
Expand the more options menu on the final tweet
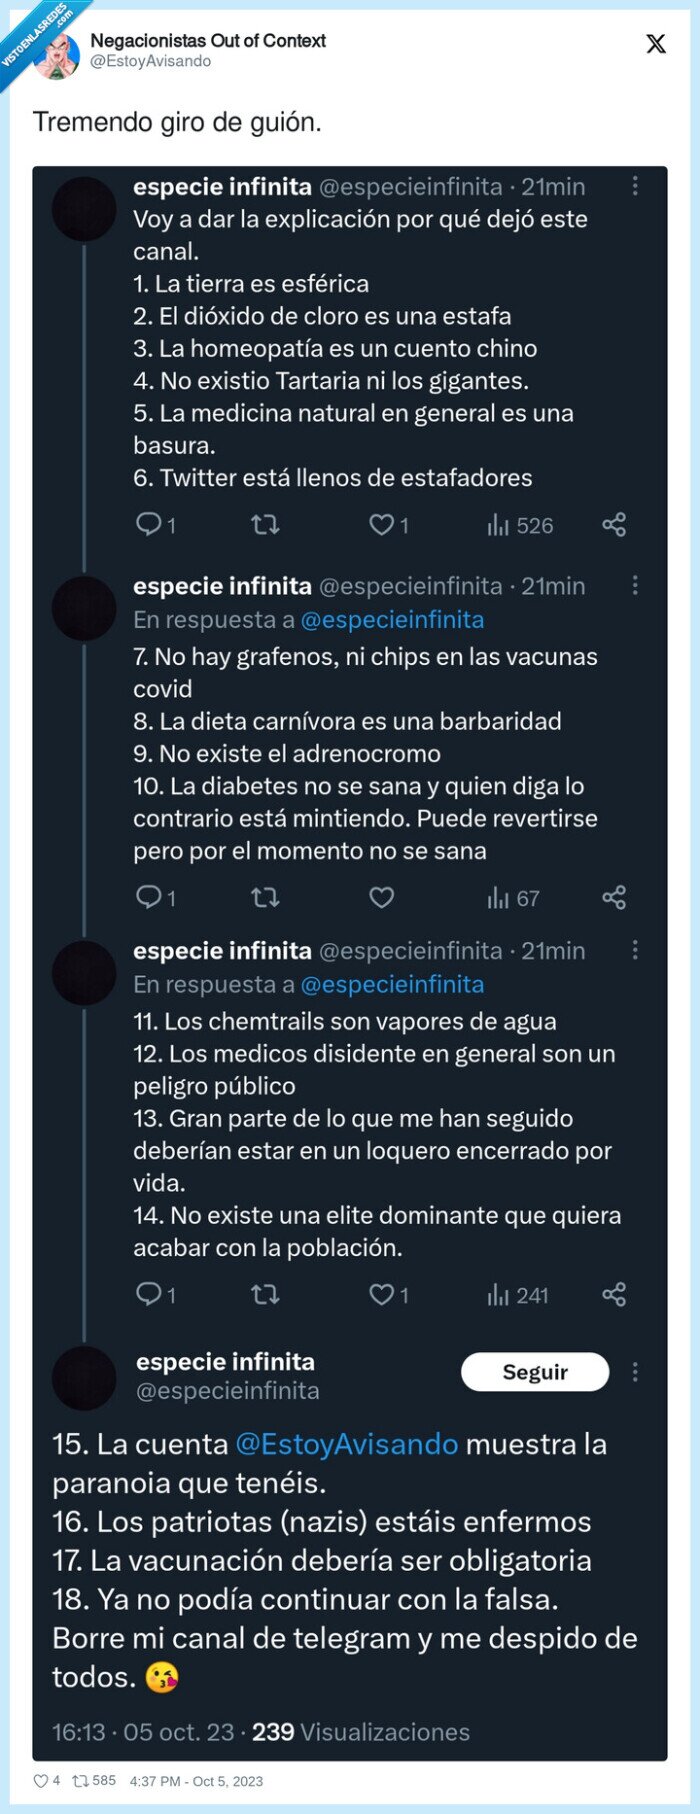pos(637,1372)
